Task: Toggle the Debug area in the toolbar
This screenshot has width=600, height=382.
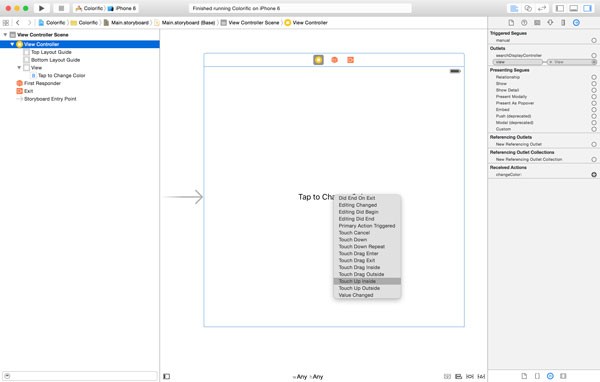Action: pyautogui.click(x=574, y=8)
